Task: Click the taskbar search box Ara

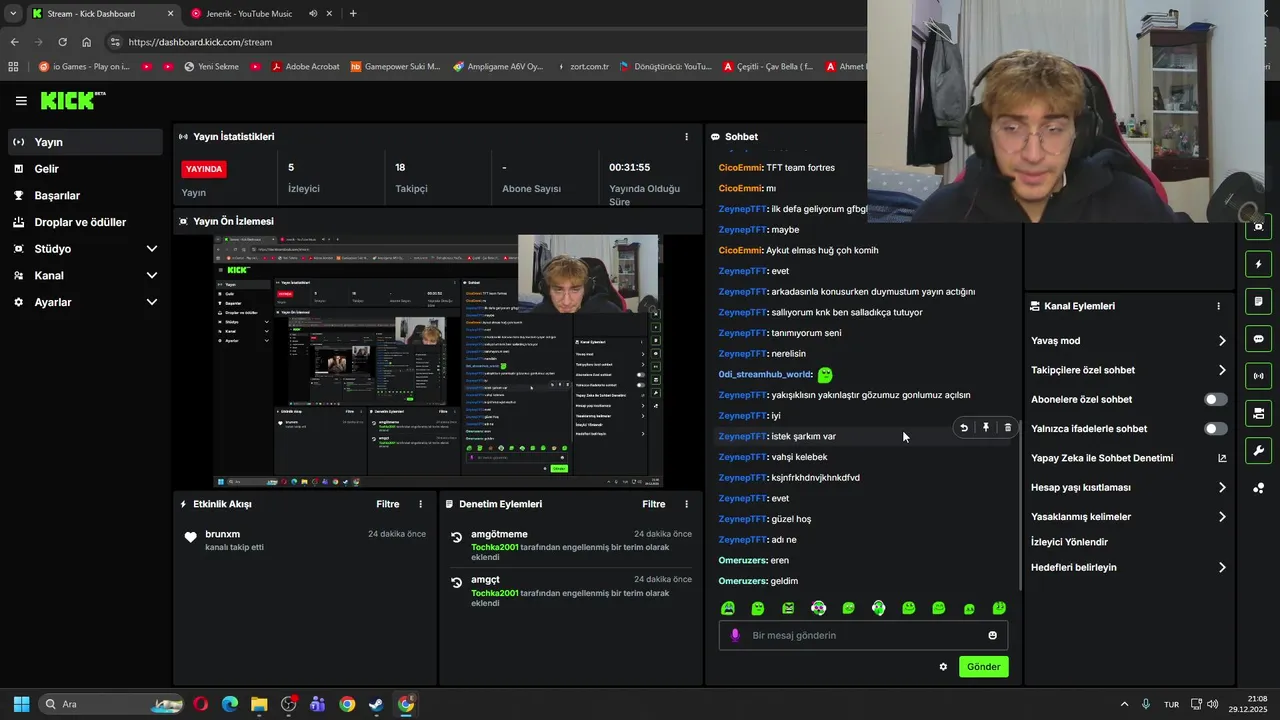Action: tap(112, 704)
